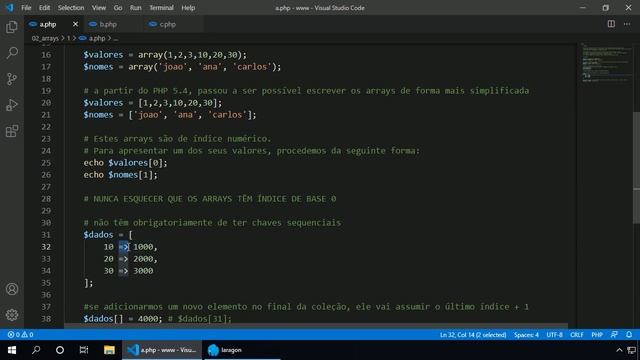Change indentation via Spaces: 4
Image resolution: width=640 pixels, height=360 pixels.
[526, 335]
